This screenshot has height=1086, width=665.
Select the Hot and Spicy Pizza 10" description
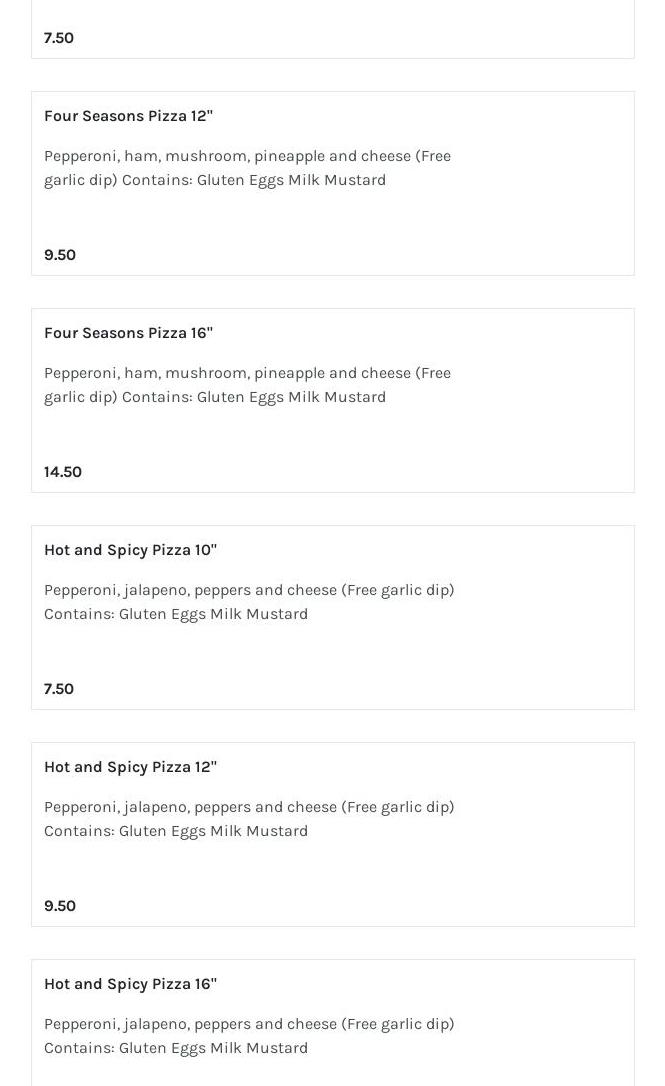249,602
